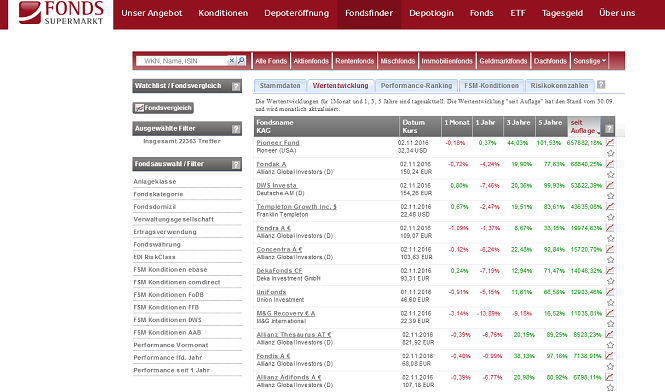Open the Konditionen menu item
Viewport: 665px width, 392px height.
click(x=223, y=13)
